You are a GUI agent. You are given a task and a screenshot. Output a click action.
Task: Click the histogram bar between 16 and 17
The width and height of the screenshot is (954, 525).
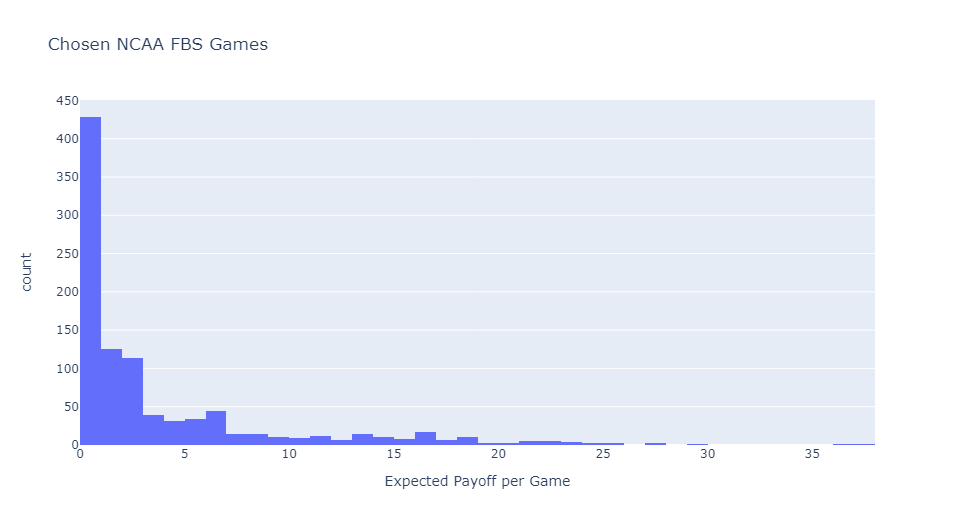click(425, 438)
